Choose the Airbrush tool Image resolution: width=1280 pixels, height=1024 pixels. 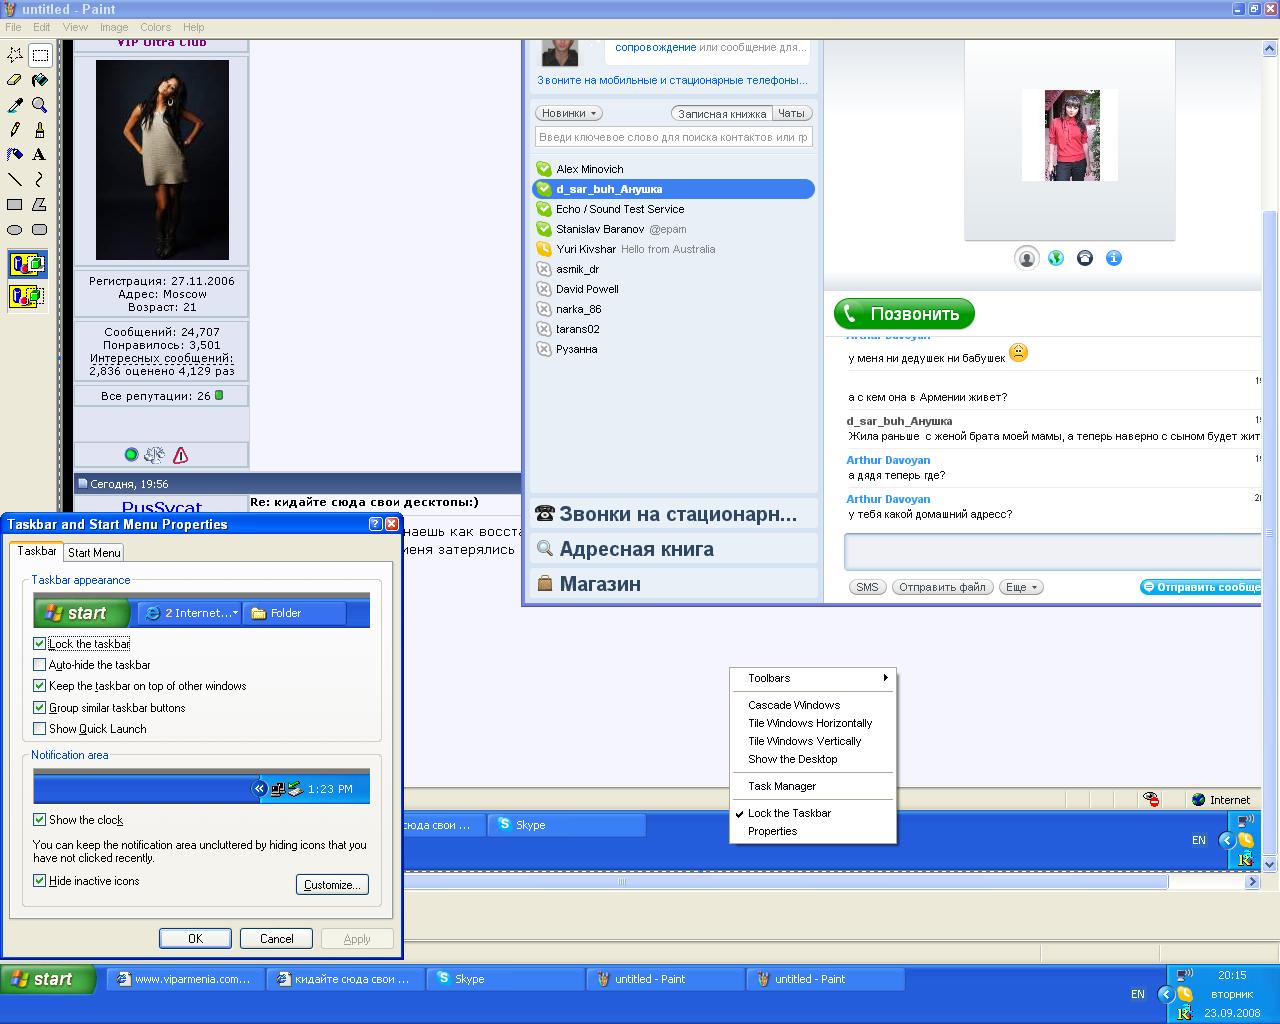15,155
